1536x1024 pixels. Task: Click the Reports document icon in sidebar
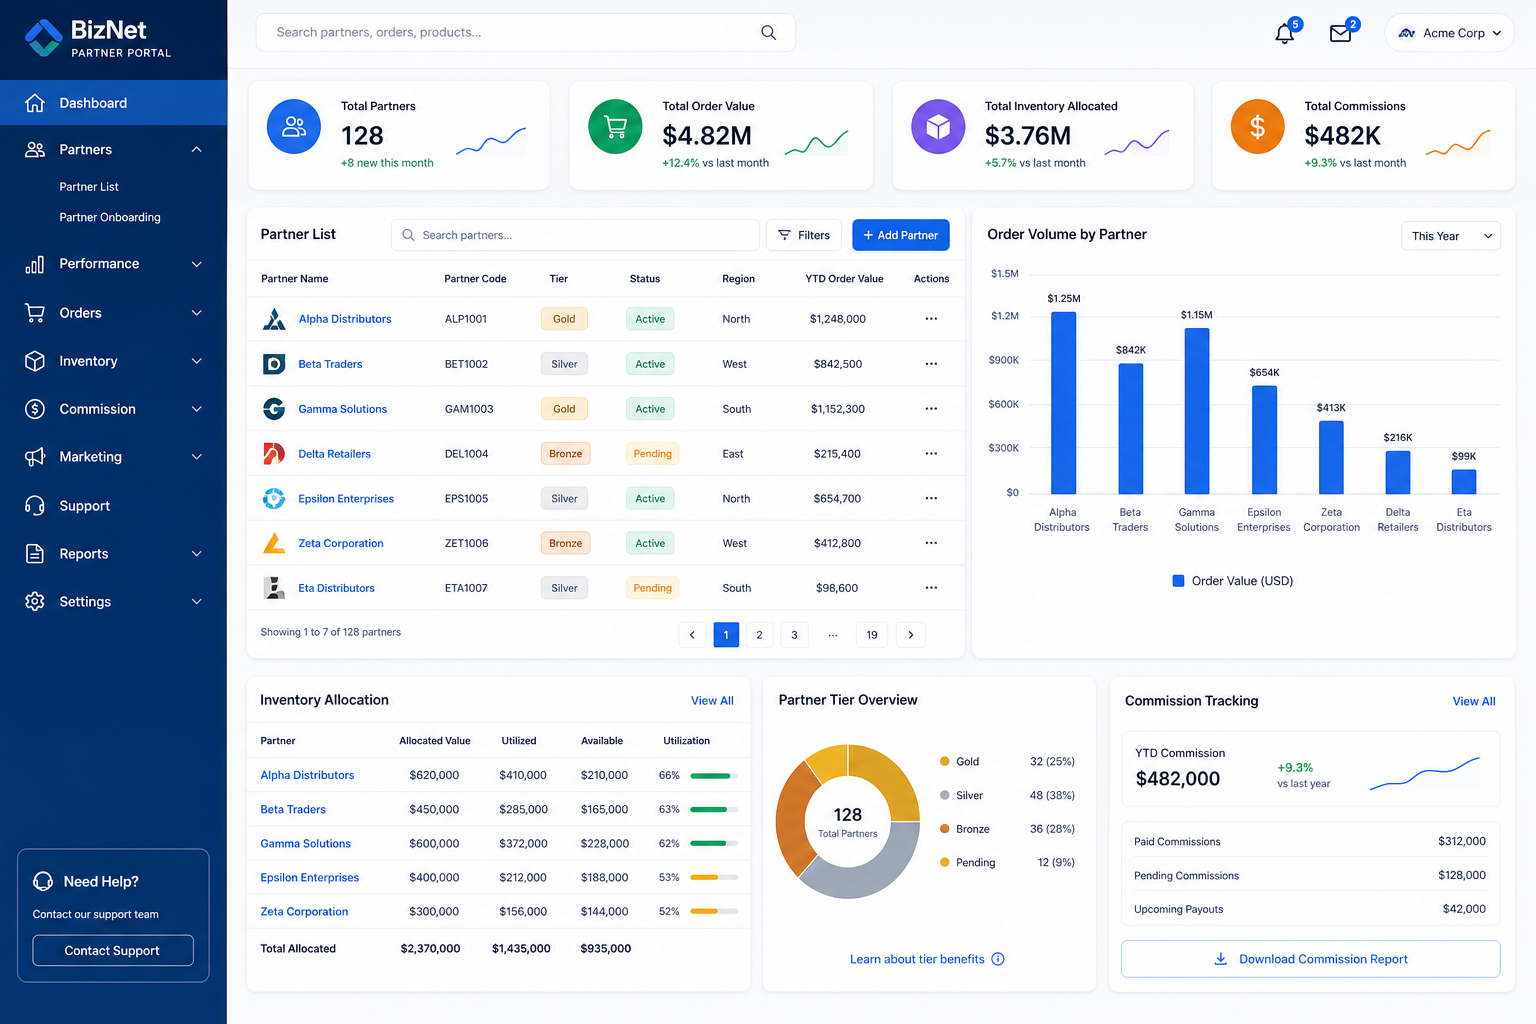pyautogui.click(x=35, y=554)
